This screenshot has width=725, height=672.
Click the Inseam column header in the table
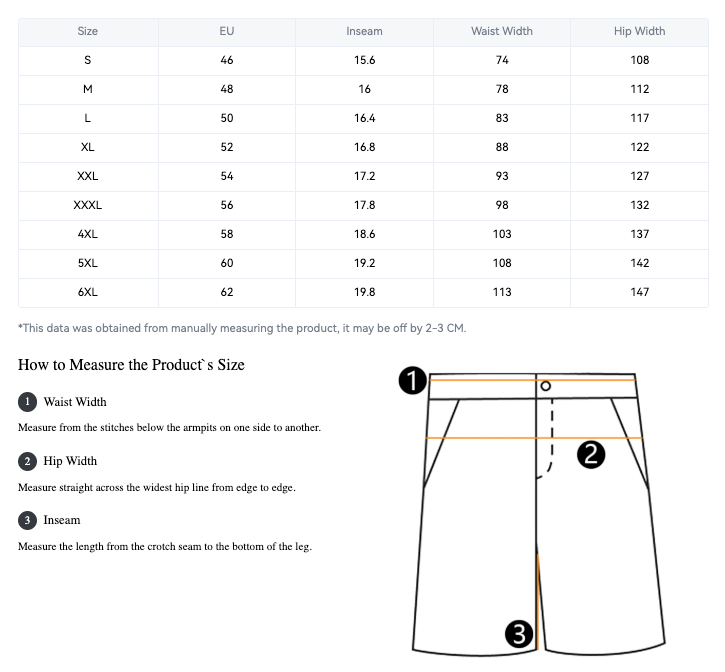pyautogui.click(x=364, y=31)
